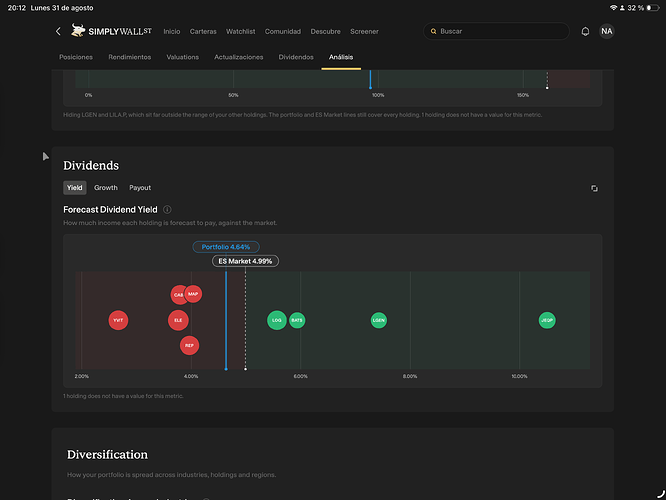Click the 4.00% axis label

coord(191,376)
